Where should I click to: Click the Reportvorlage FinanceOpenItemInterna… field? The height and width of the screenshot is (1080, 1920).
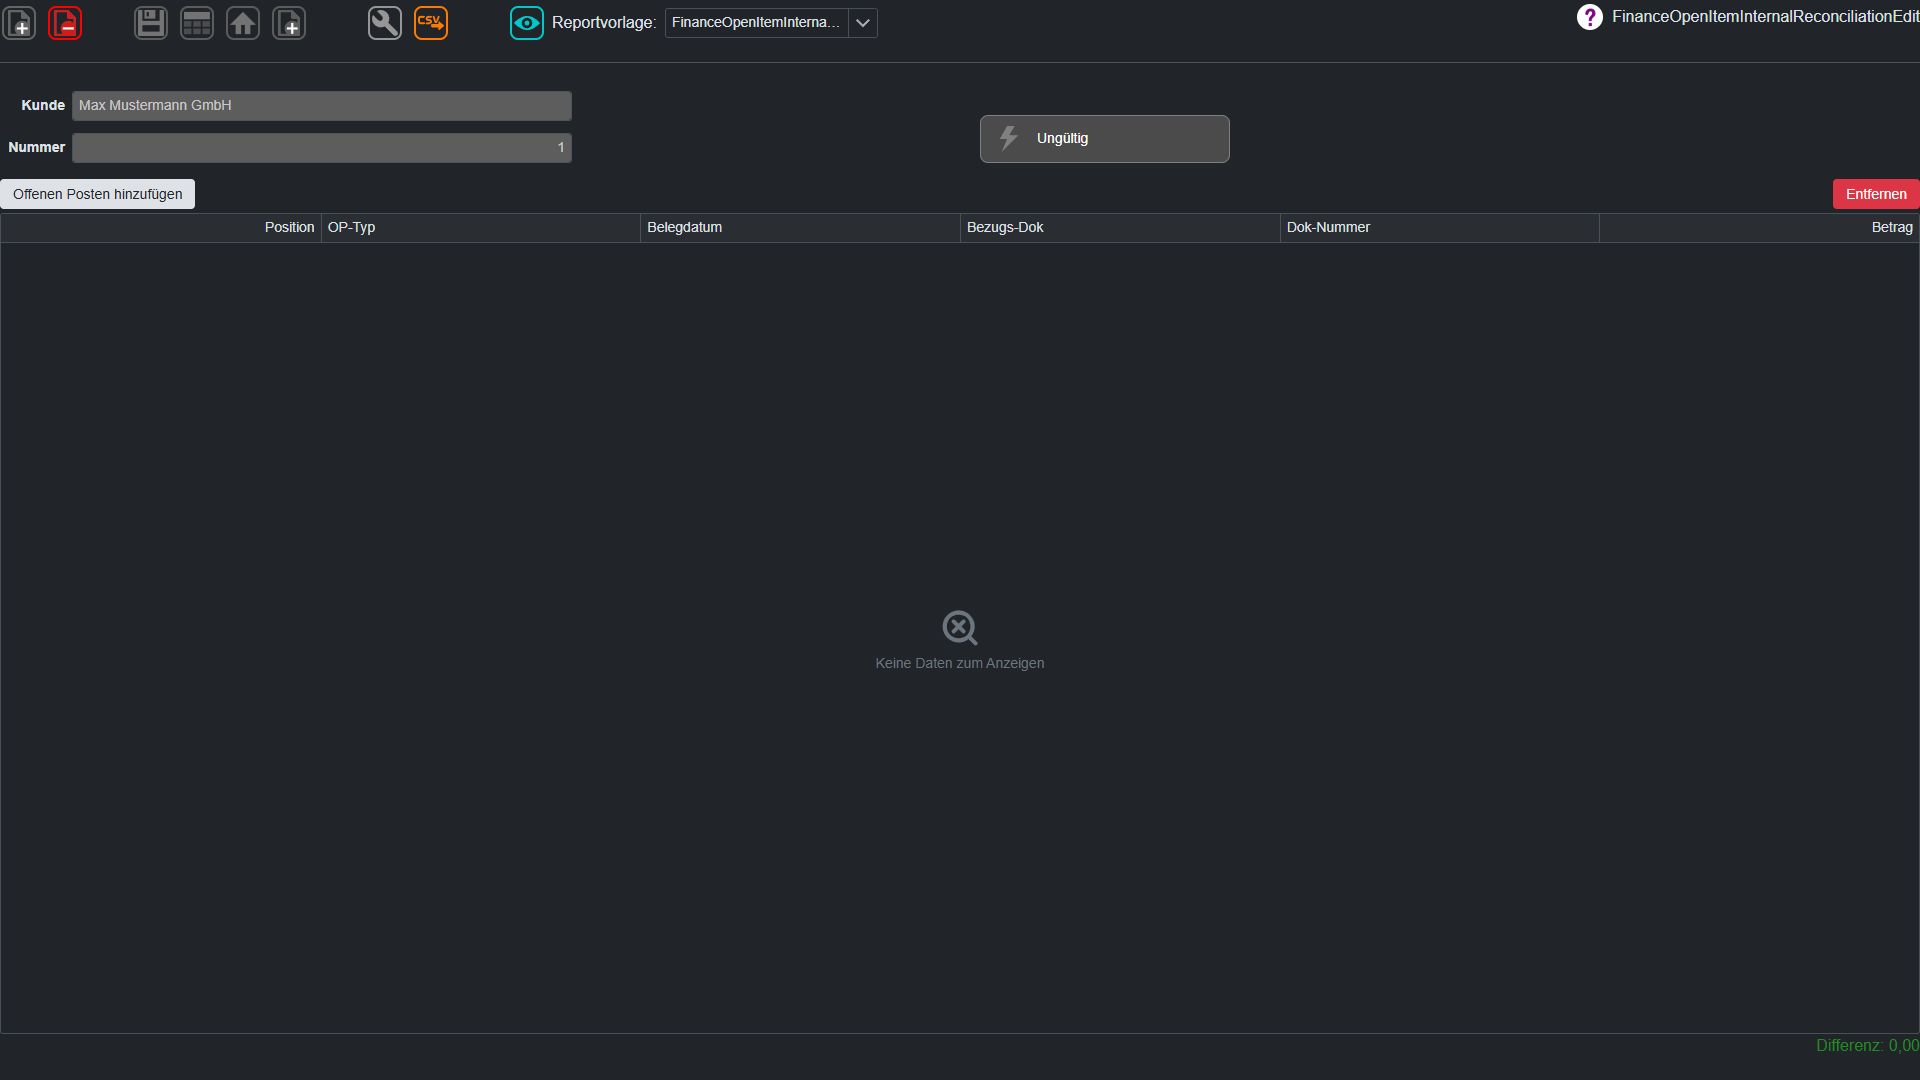tap(756, 23)
